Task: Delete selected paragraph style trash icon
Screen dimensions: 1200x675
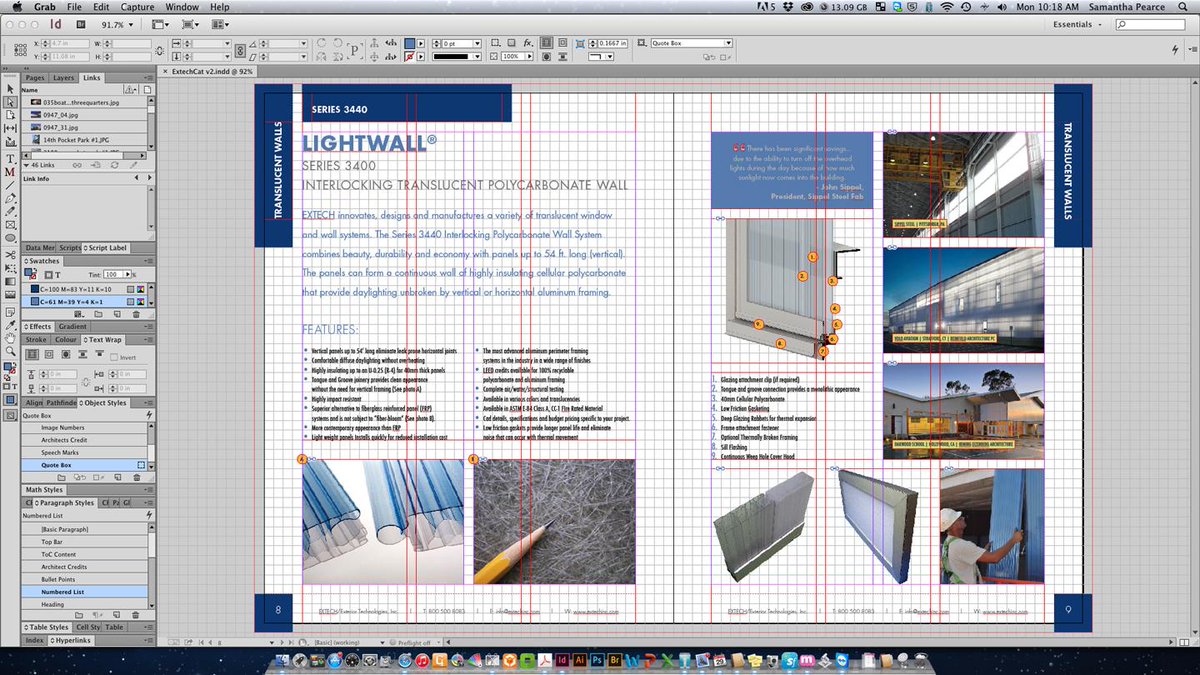Action: pos(137,616)
